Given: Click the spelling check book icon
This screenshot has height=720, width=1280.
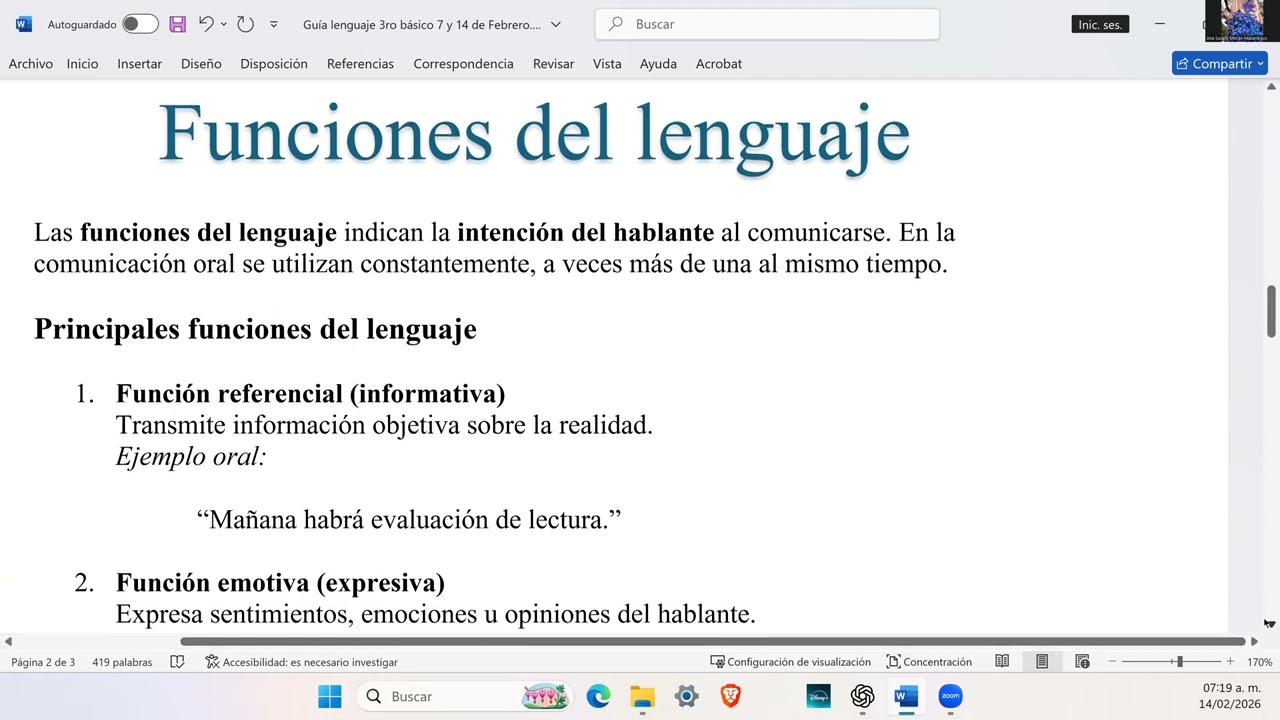Looking at the screenshot, I should 177,662.
